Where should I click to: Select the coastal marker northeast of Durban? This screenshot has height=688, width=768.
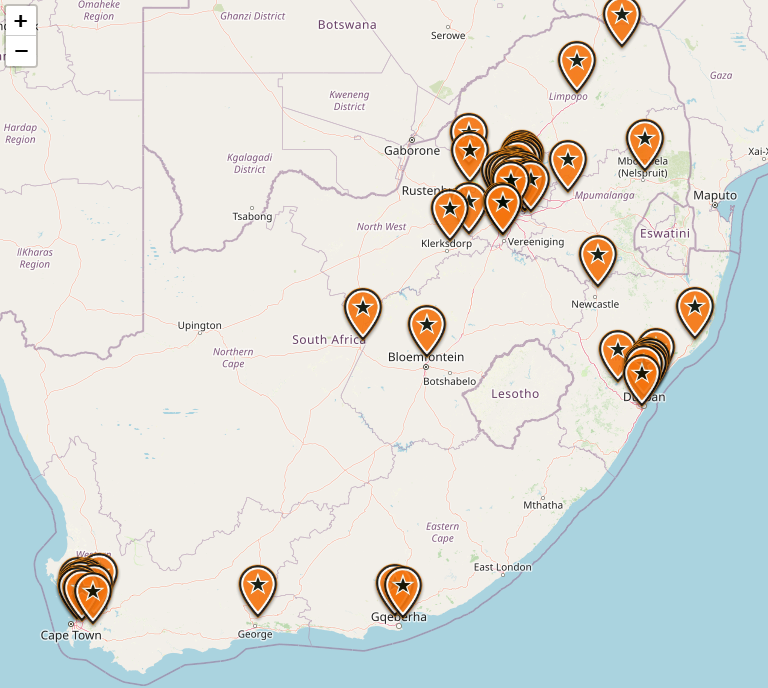click(x=695, y=312)
